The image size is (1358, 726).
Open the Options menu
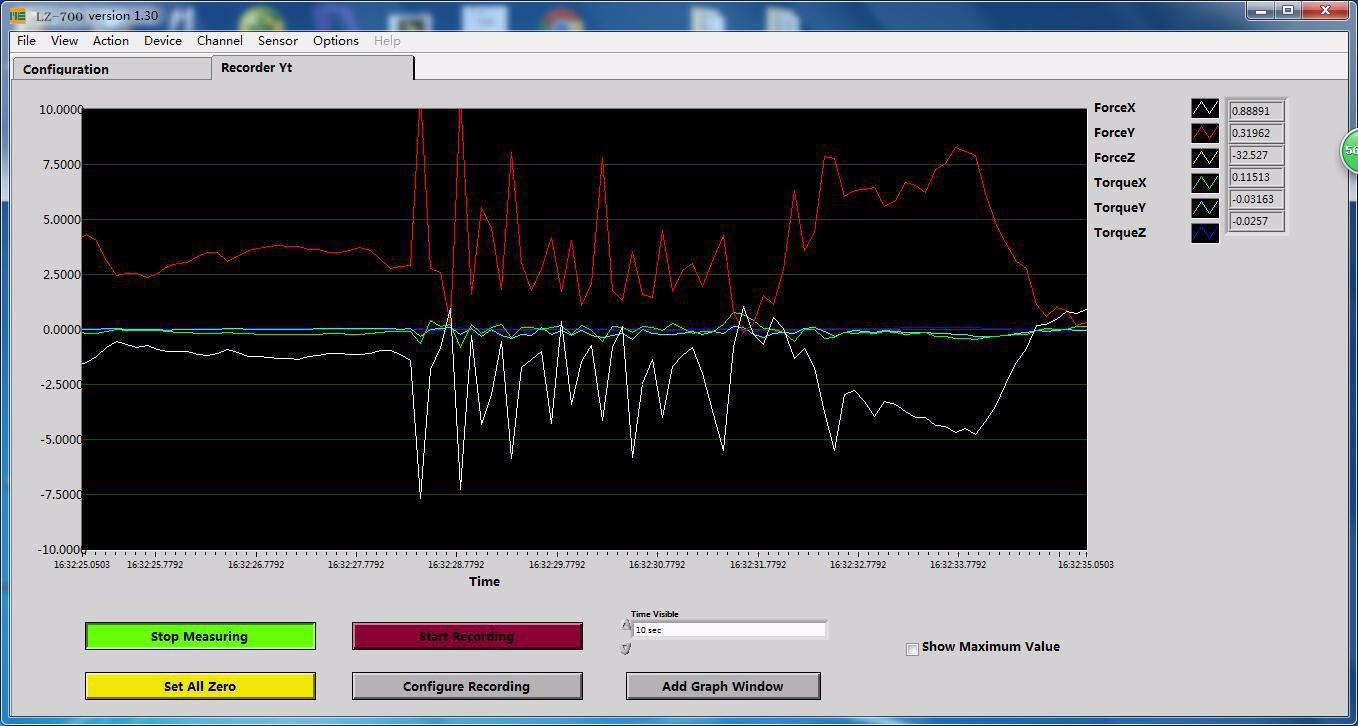(x=335, y=41)
